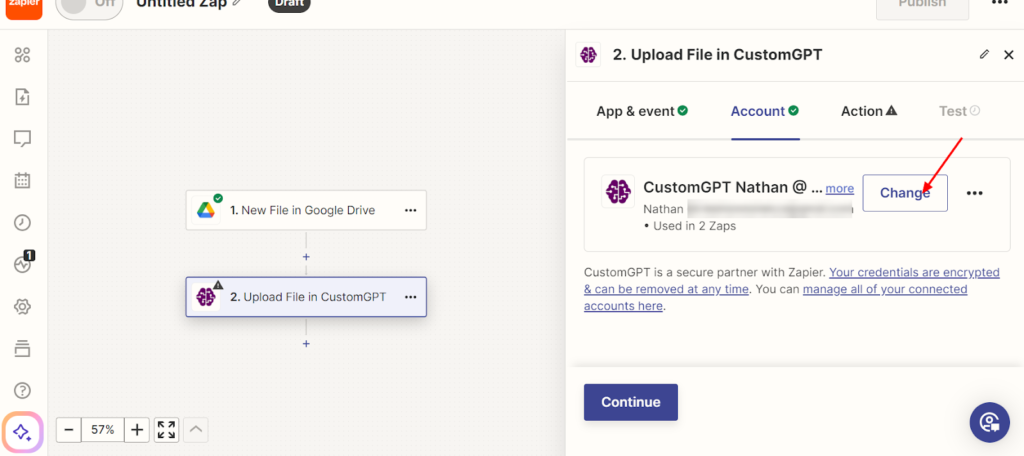Open the status activity icon with badge
The image size is (1024, 456).
click(x=22, y=264)
